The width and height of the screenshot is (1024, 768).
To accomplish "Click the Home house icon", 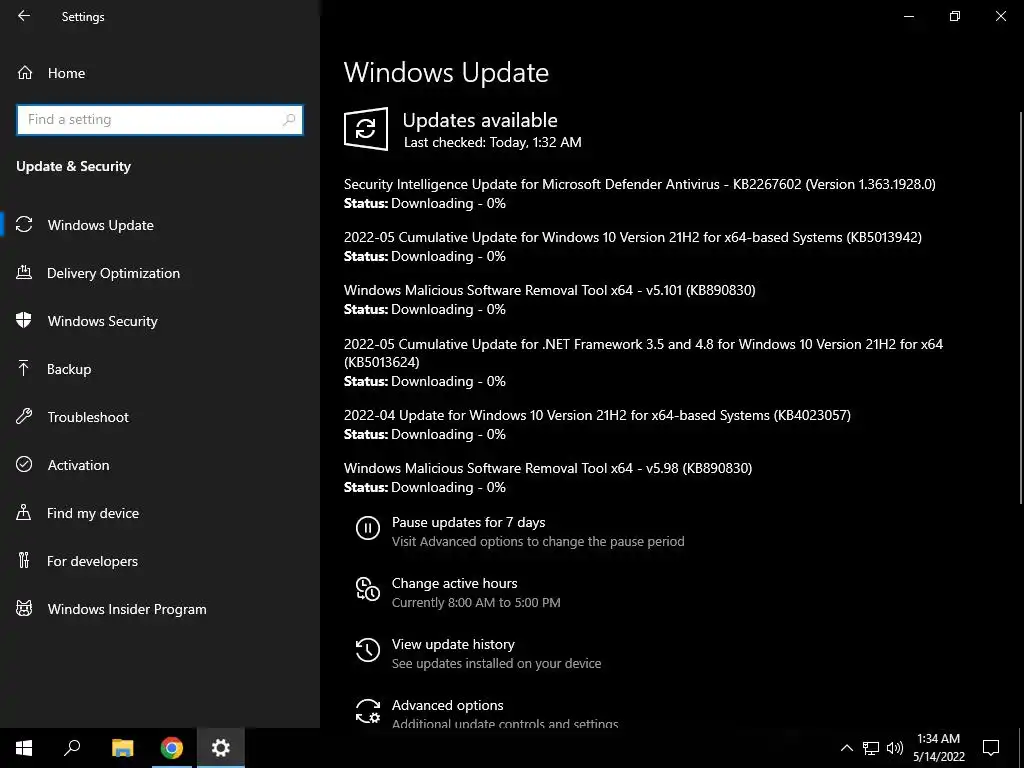I will coord(25,72).
